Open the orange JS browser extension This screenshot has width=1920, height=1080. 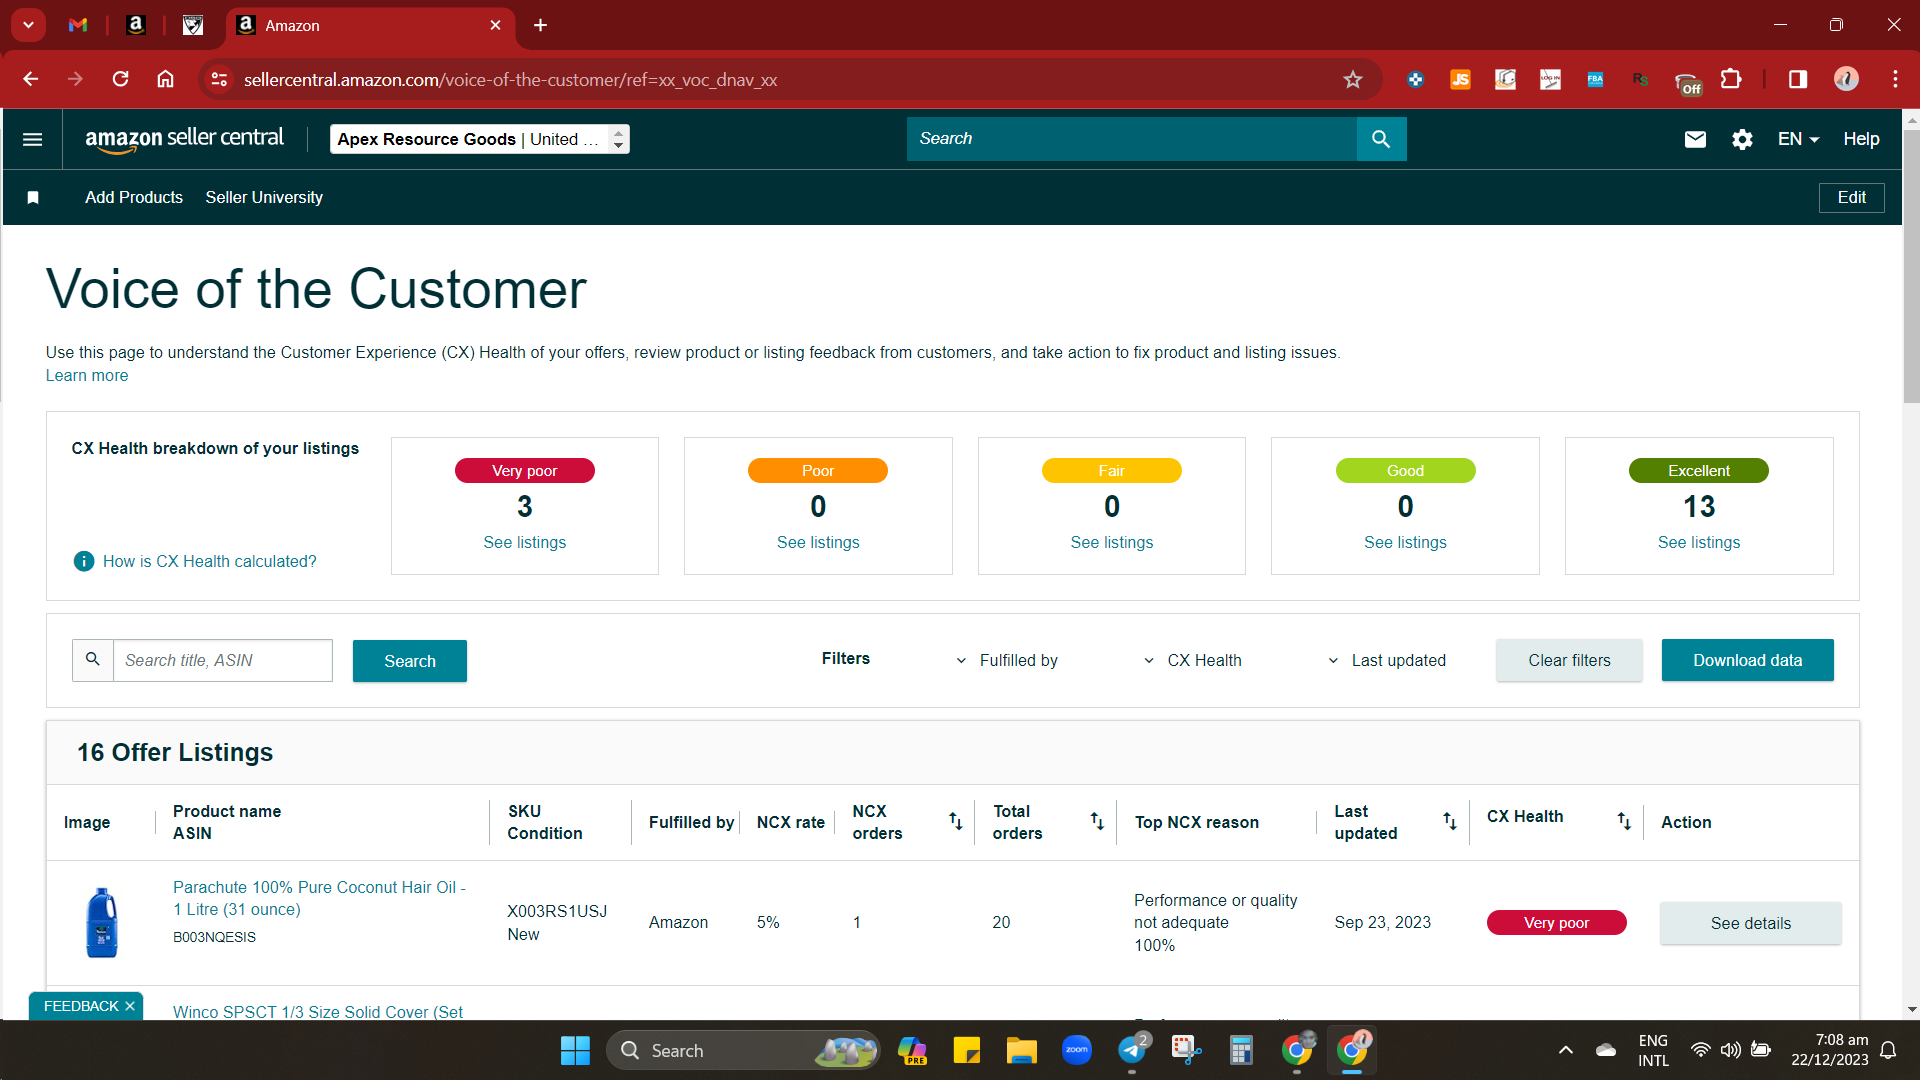[x=1460, y=80]
